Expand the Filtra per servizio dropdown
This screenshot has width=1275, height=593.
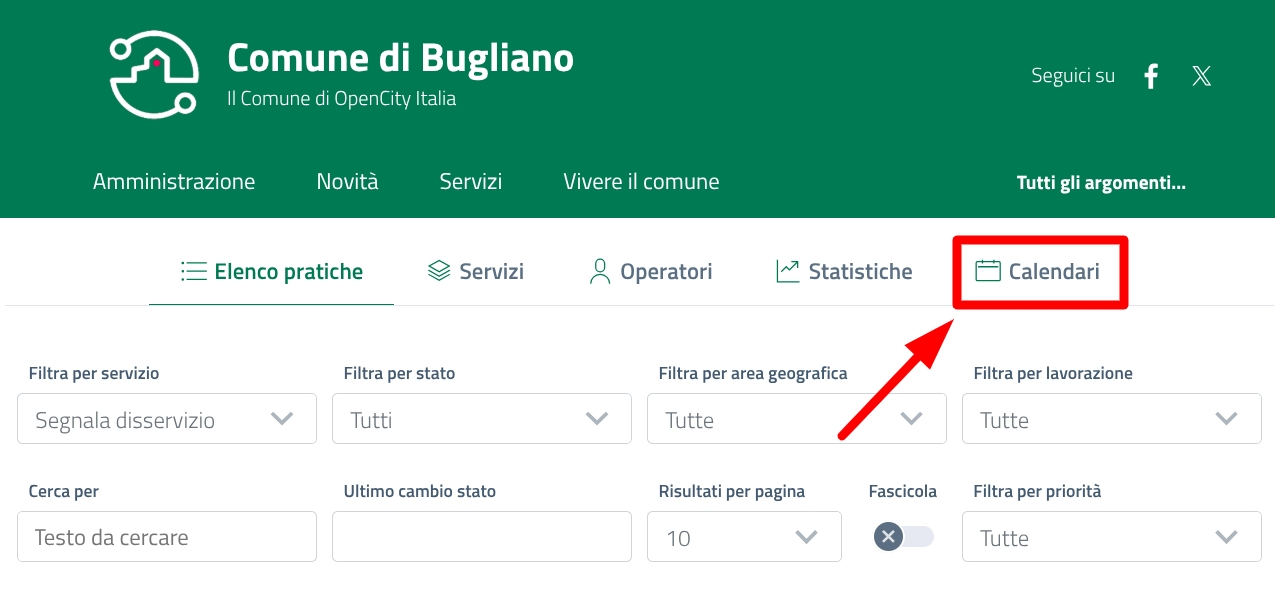(167, 419)
